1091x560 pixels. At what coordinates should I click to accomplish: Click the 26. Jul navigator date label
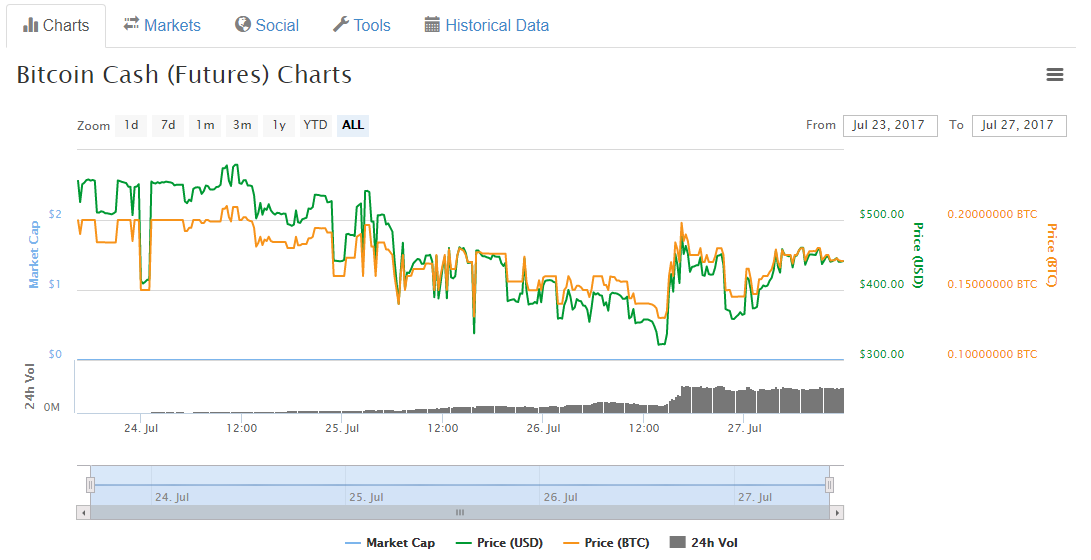[561, 497]
